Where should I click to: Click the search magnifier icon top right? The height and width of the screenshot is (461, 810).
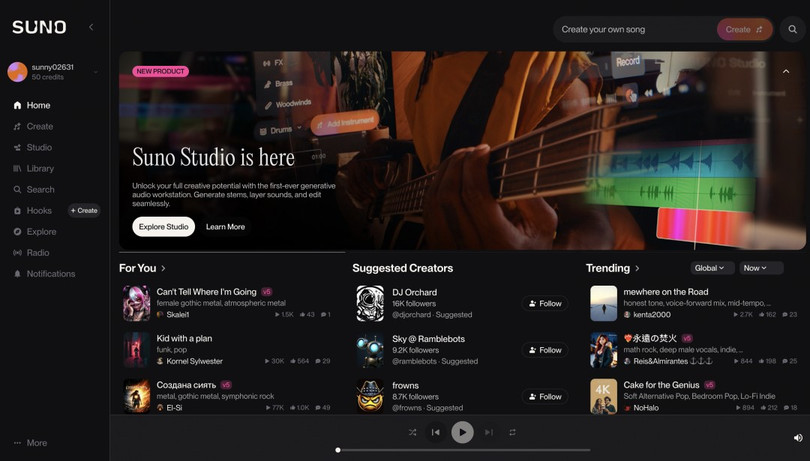tap(793, 30)
